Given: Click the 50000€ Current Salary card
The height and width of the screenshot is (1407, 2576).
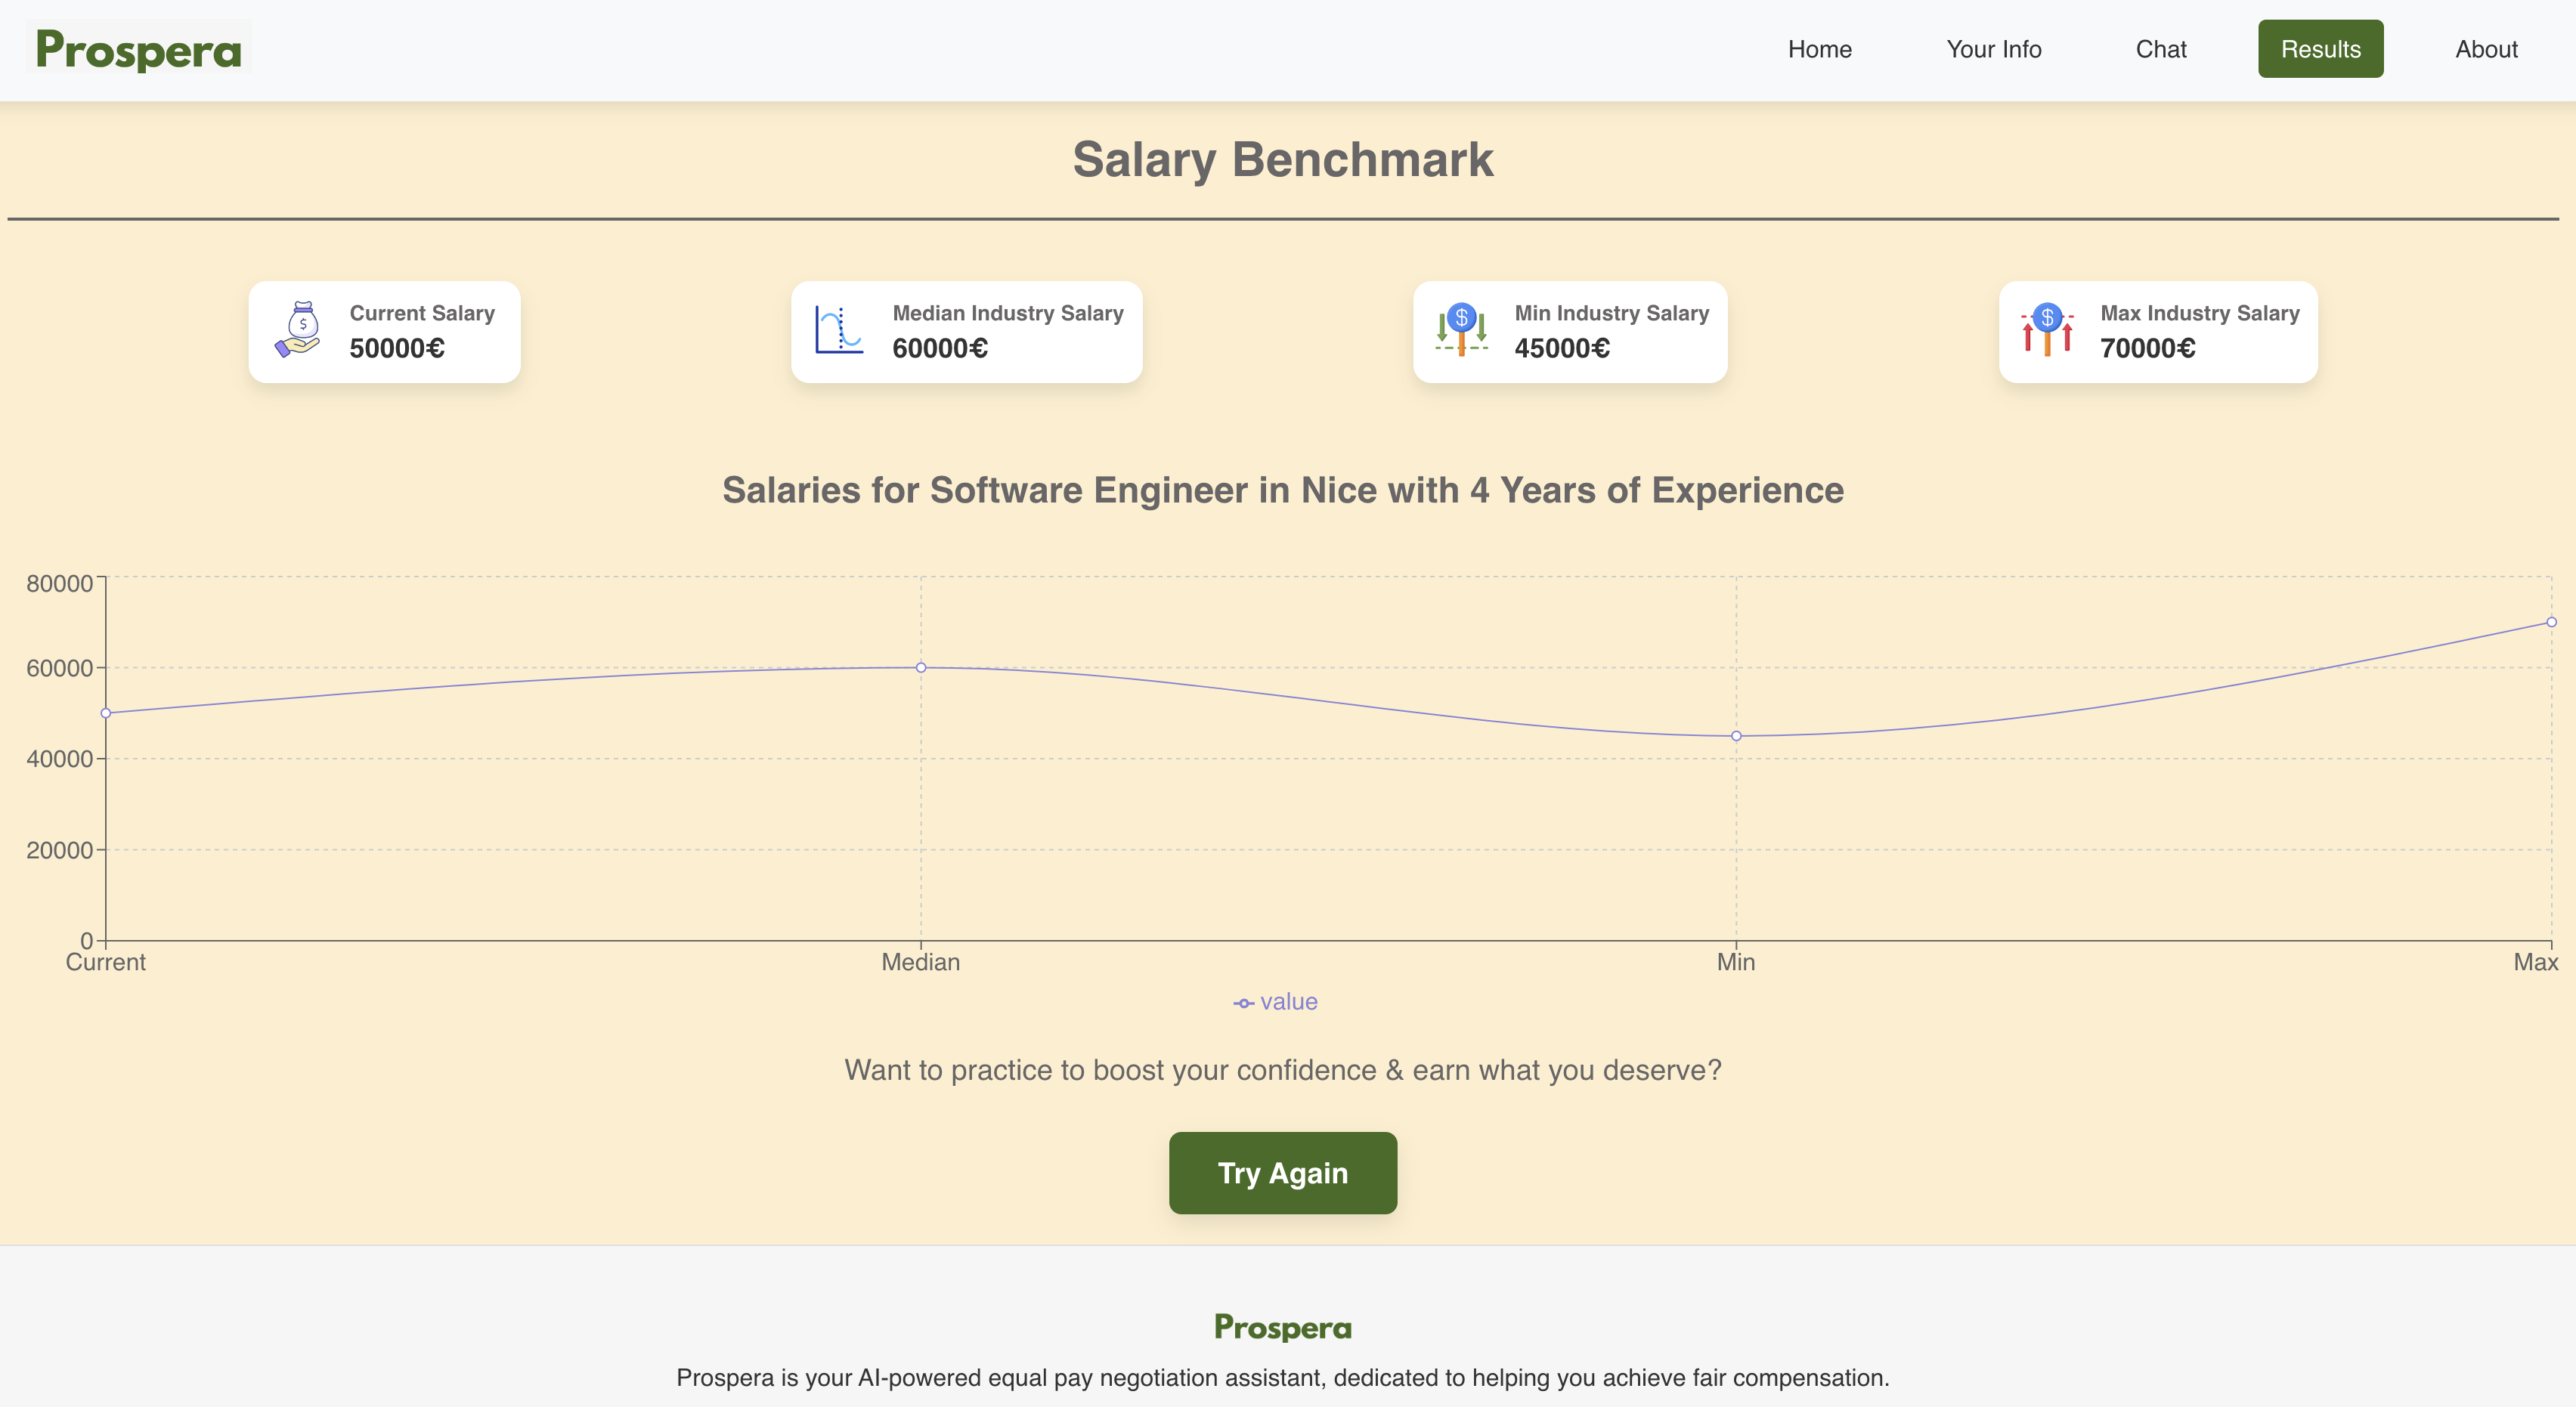Looking at the screenshot, I should (385, 332).
